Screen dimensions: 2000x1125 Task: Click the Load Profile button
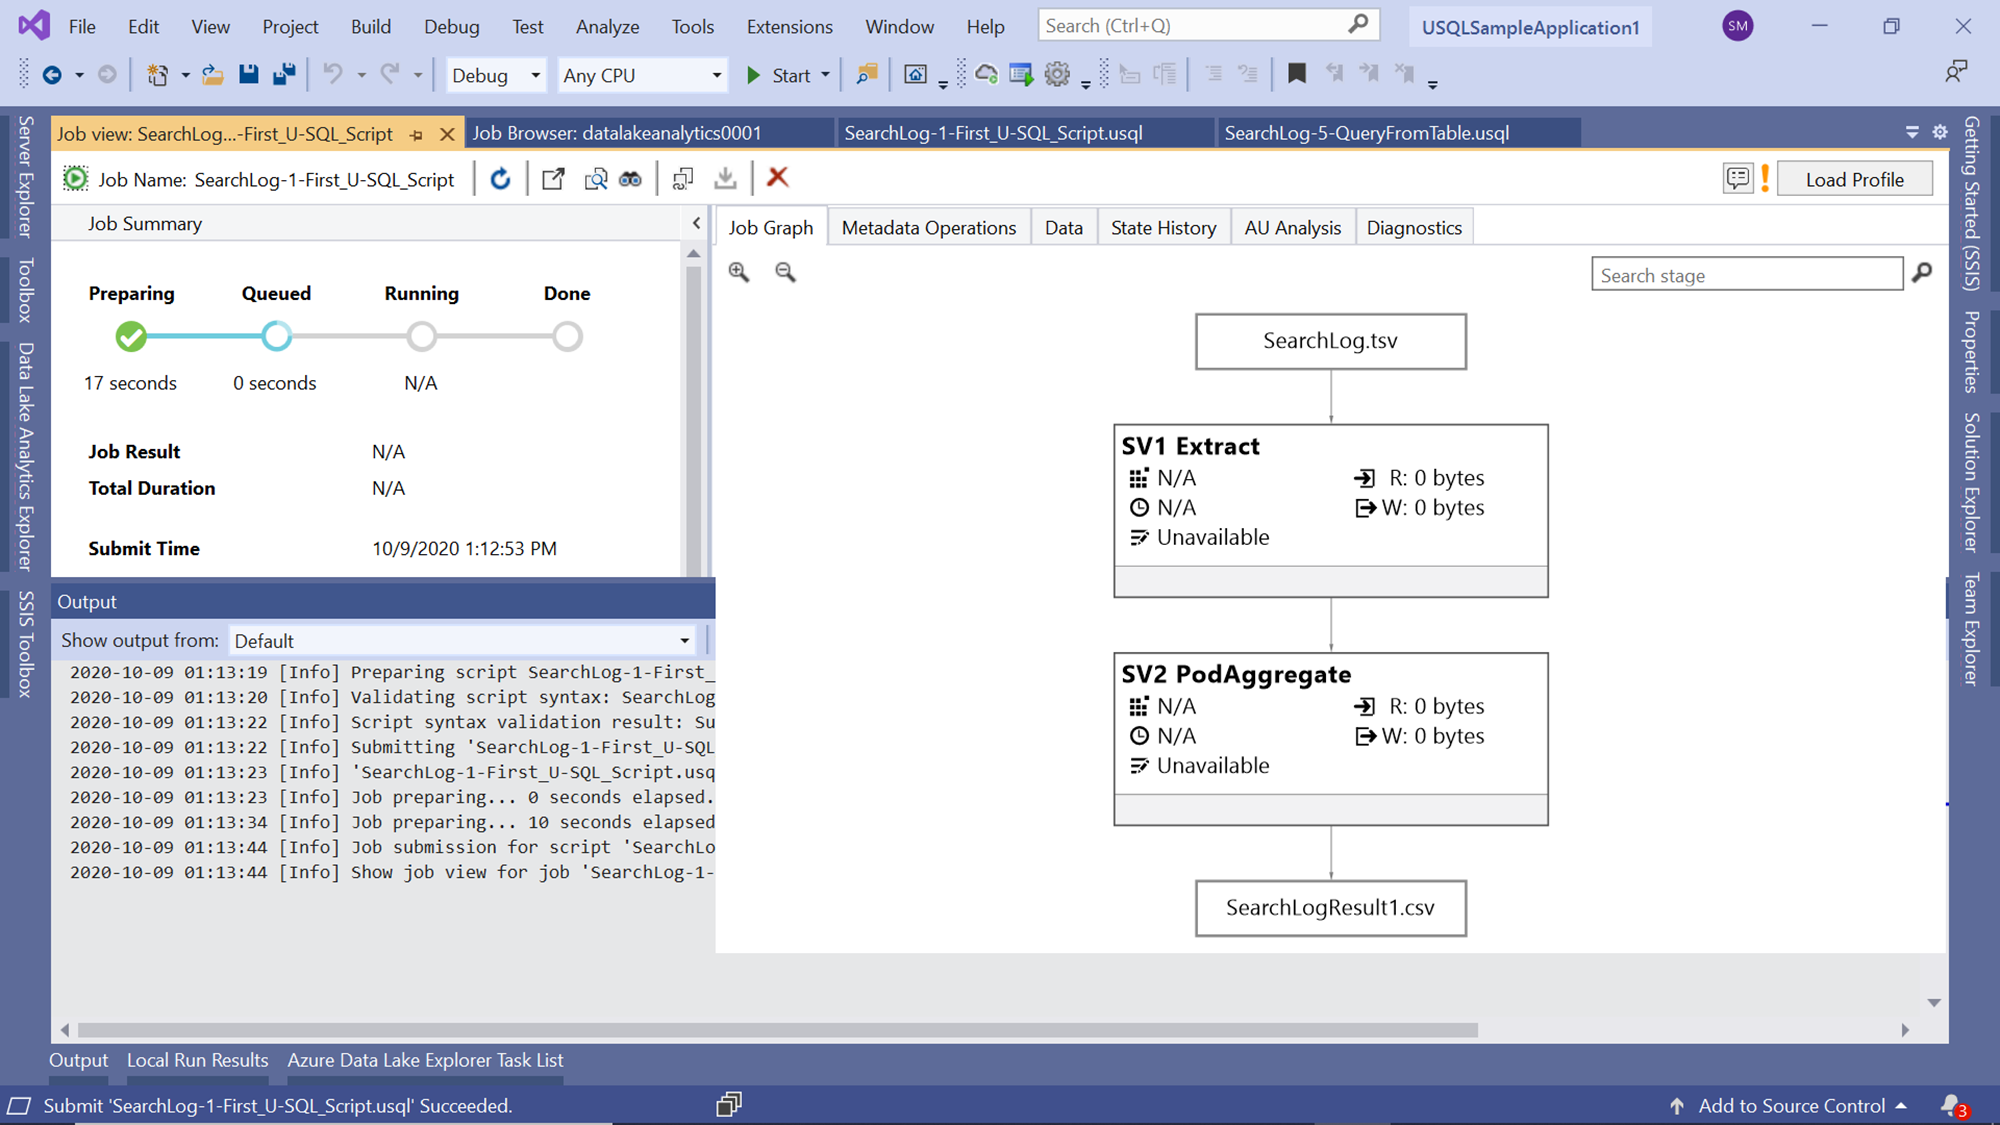1854,179
